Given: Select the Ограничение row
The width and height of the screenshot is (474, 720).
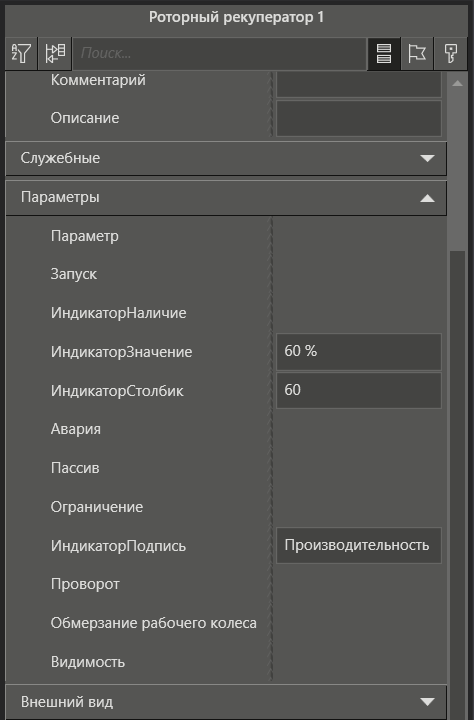Looking at the screenshot, I should click(x=226, y=507).
